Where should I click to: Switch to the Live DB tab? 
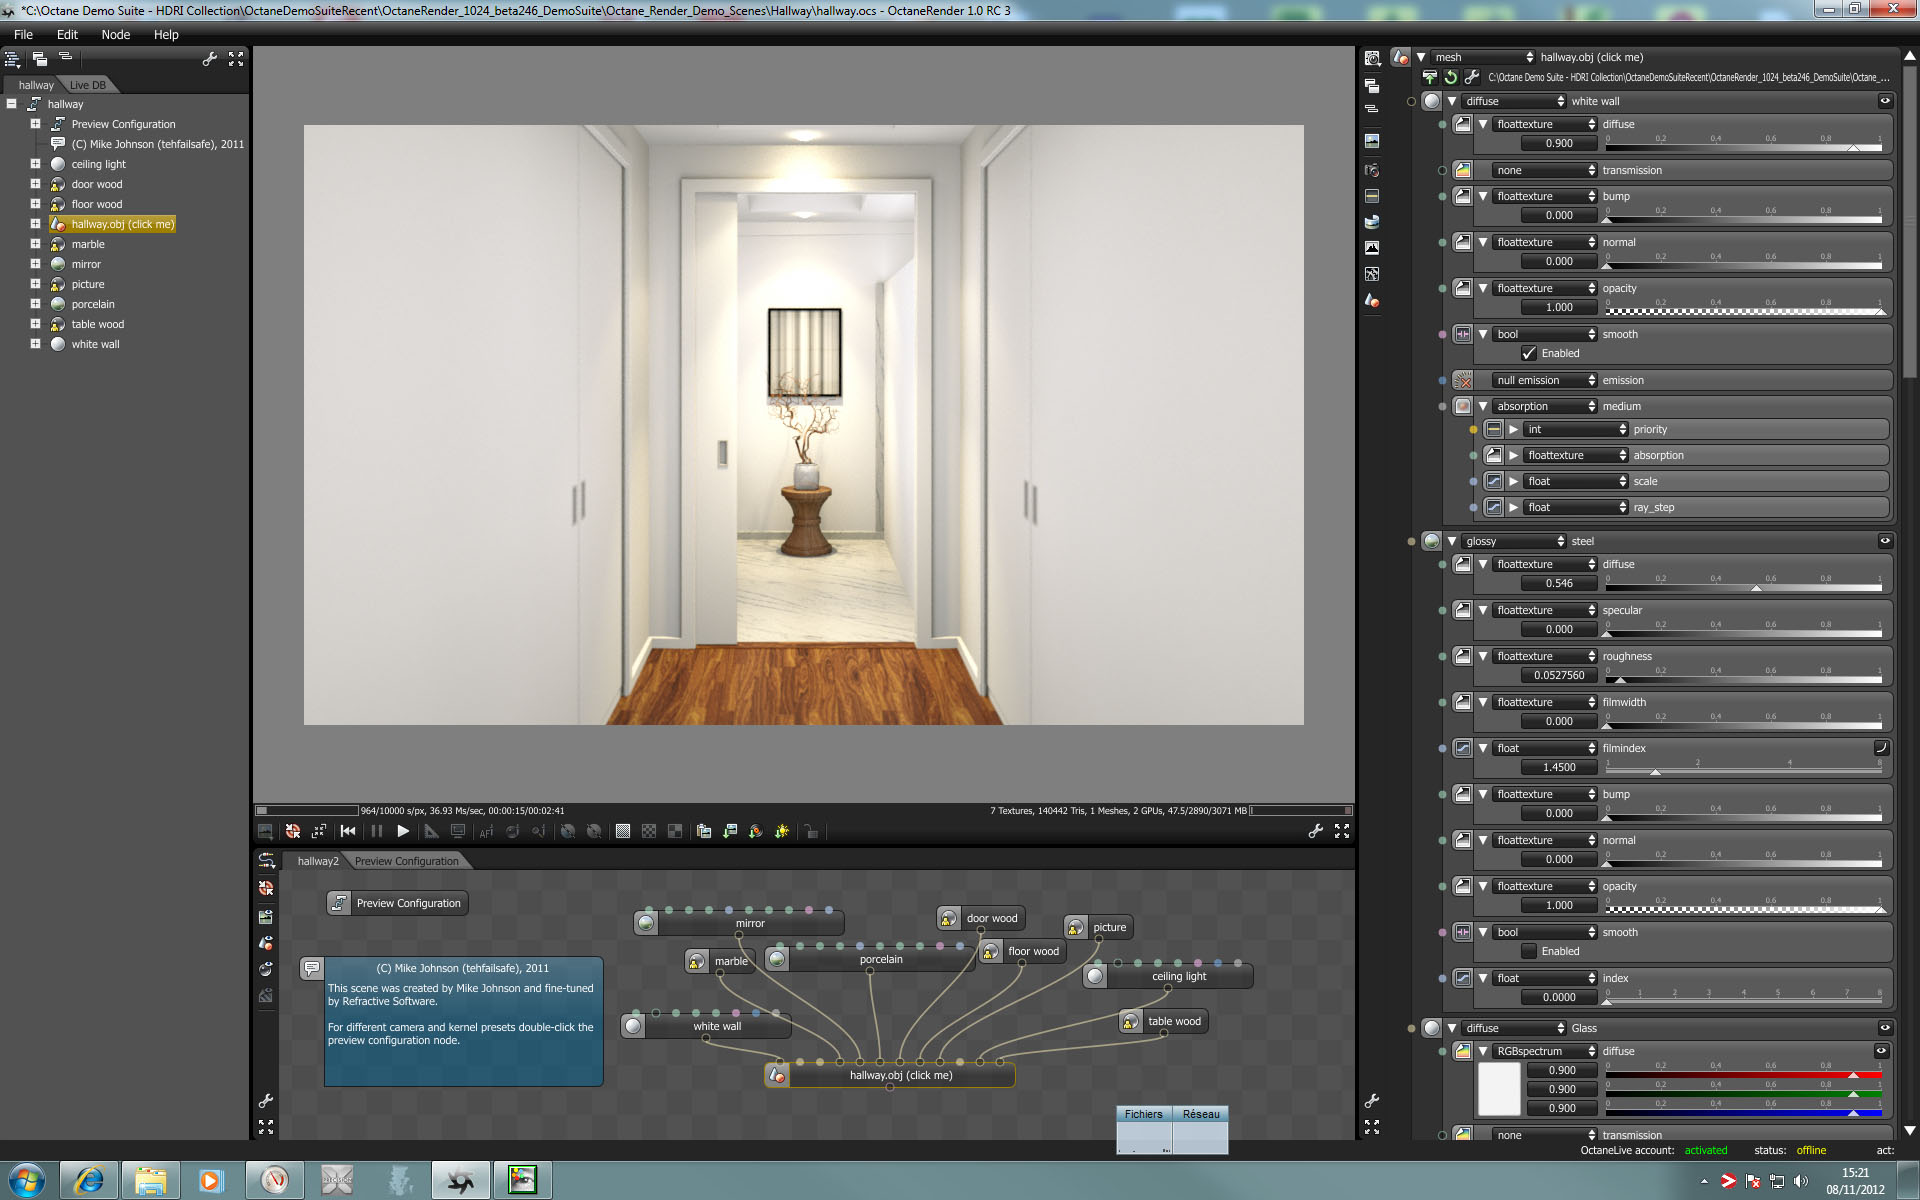(x=87, y=85)
